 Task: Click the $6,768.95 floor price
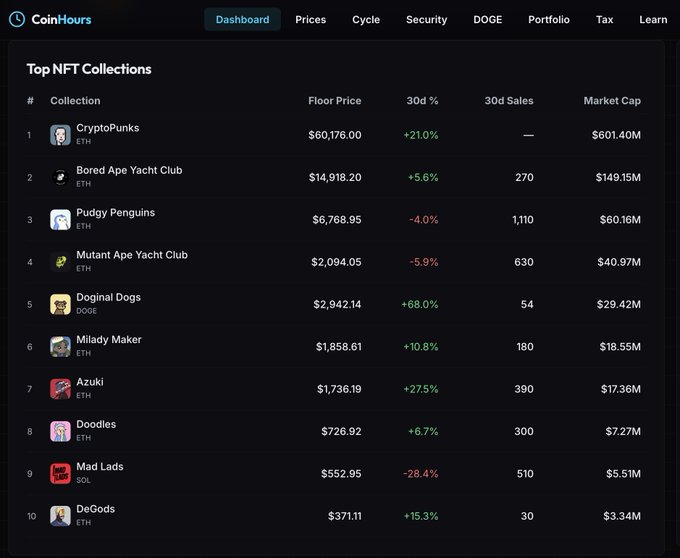(337, 220)
